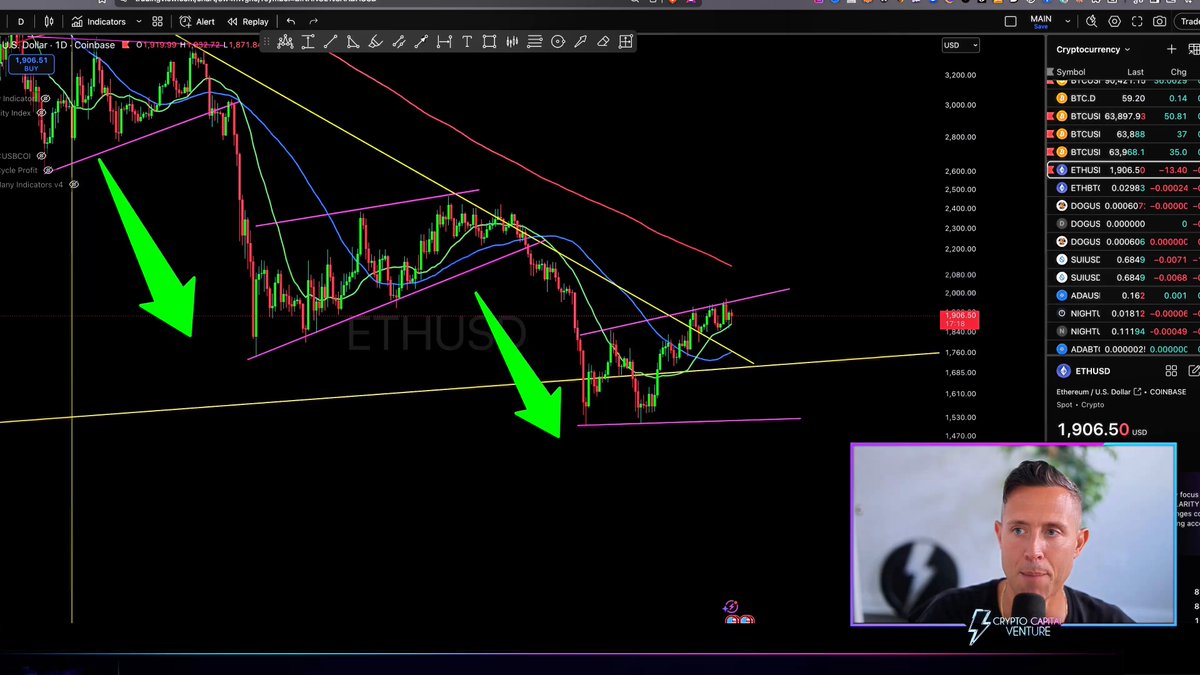
Task: Select the rectangle shape tool
Action: 489,42
